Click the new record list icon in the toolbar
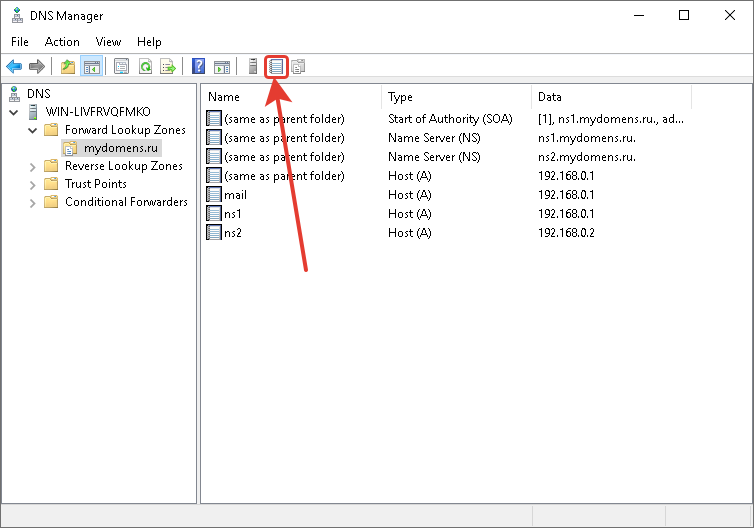 click(x=276, y=66)
